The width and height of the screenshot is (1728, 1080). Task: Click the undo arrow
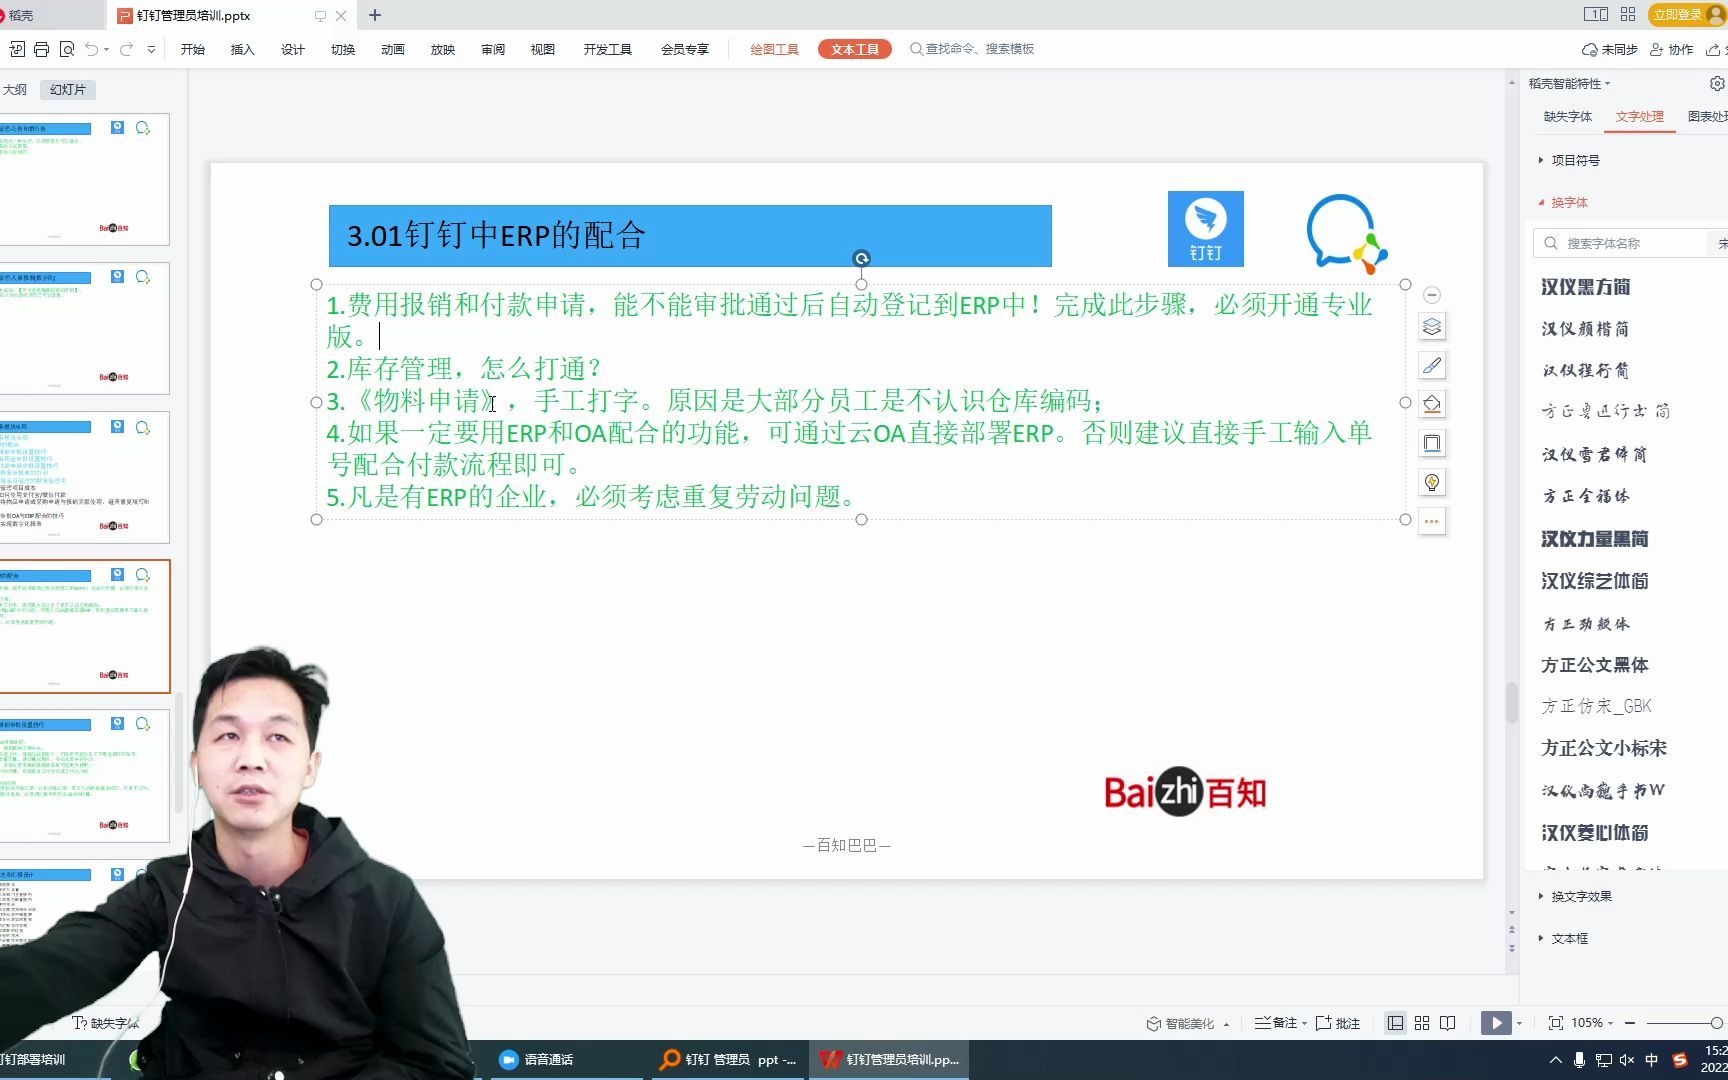[92, 49]
